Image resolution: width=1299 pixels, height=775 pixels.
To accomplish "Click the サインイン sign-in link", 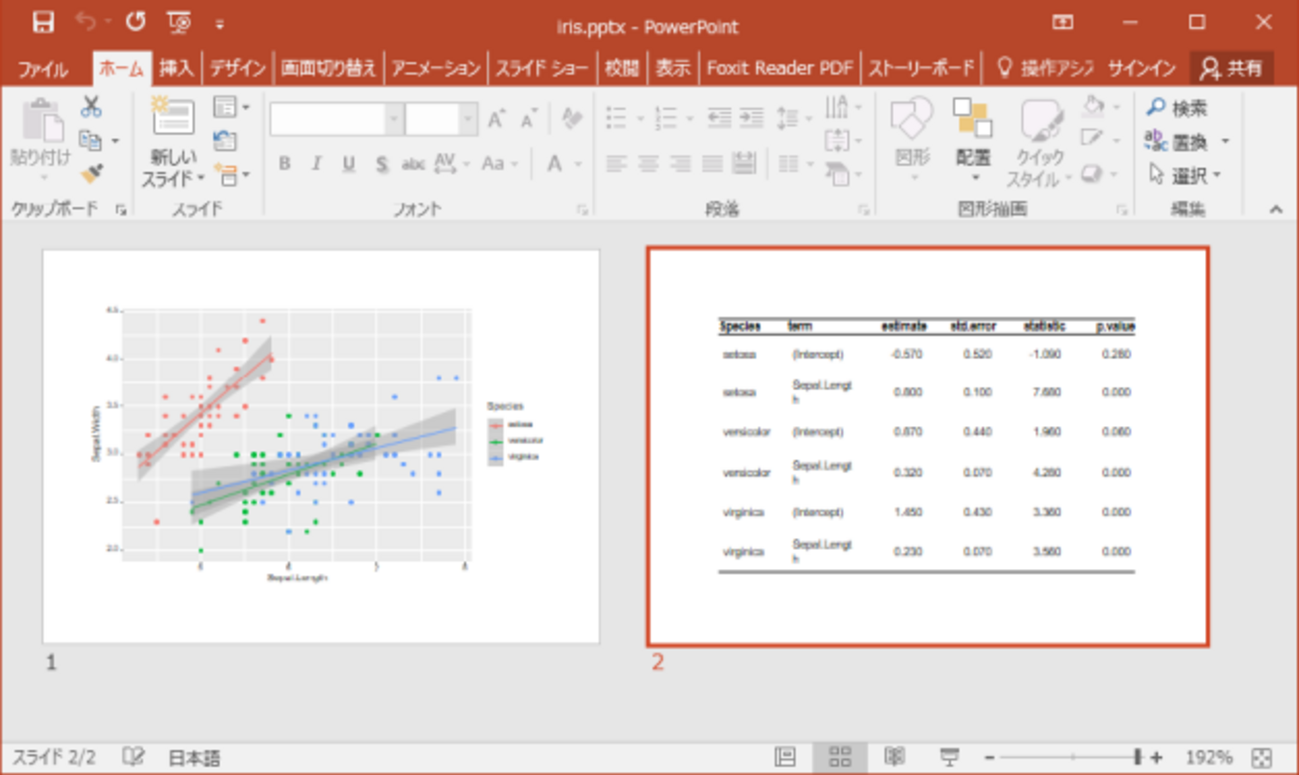I will (x=1141, y=68).
